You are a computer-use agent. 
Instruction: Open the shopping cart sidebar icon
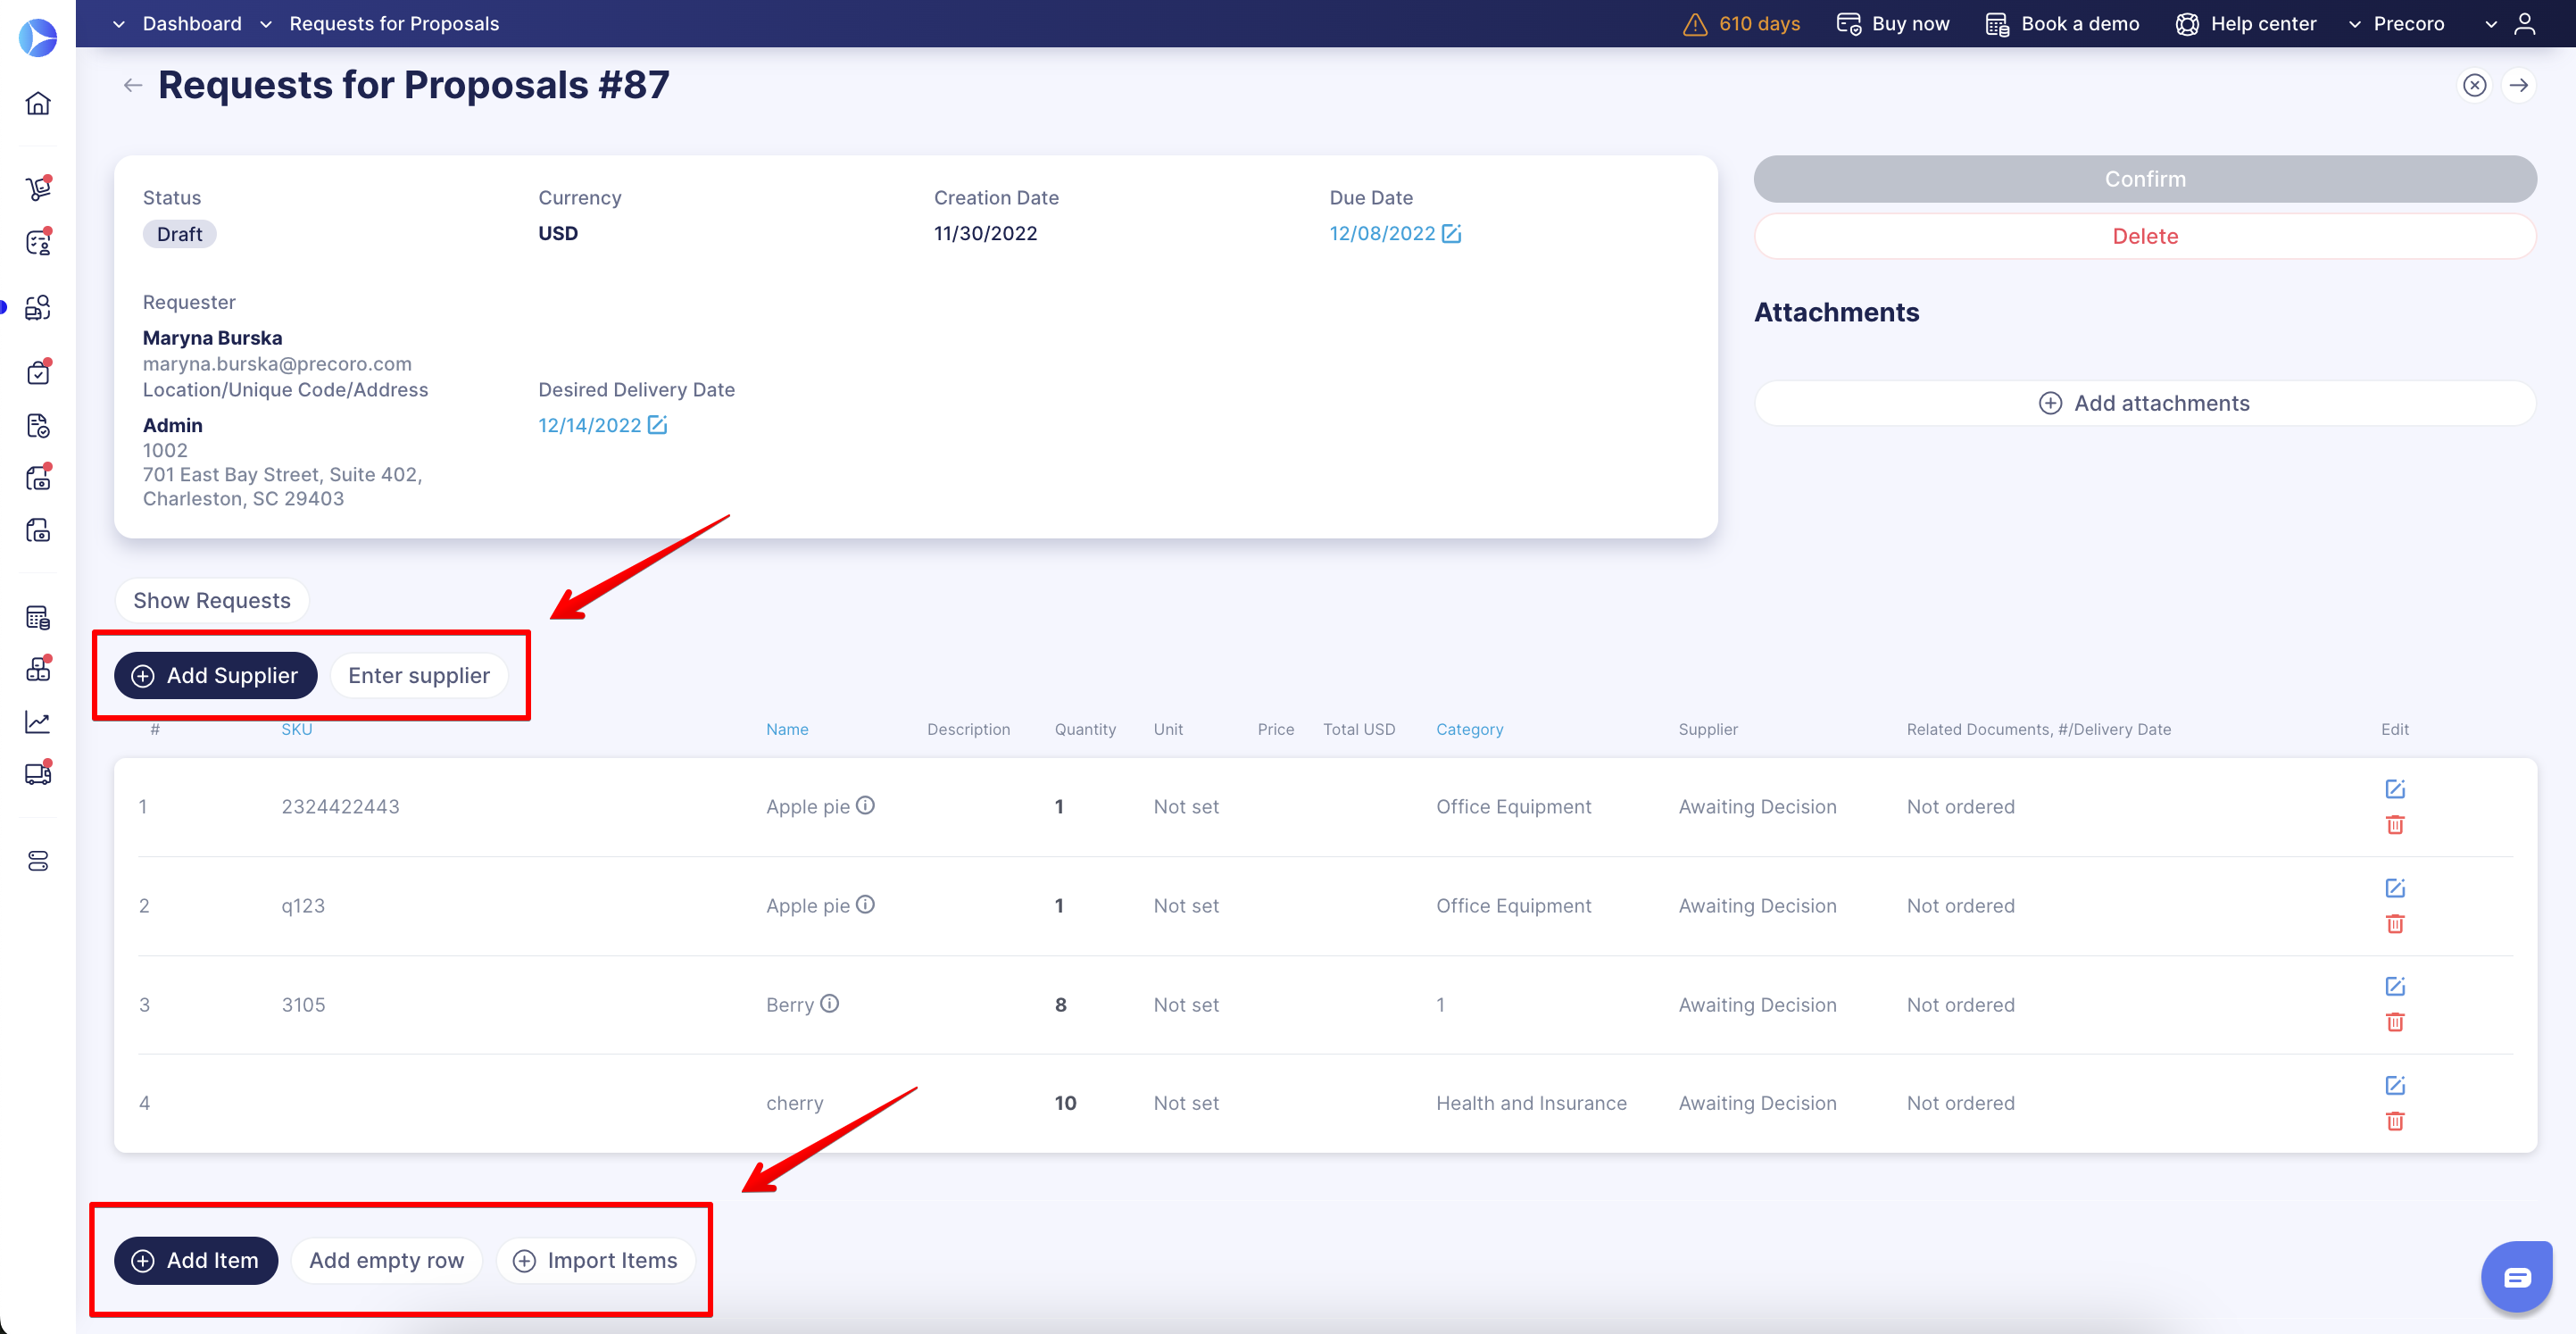tap(38, 188)
